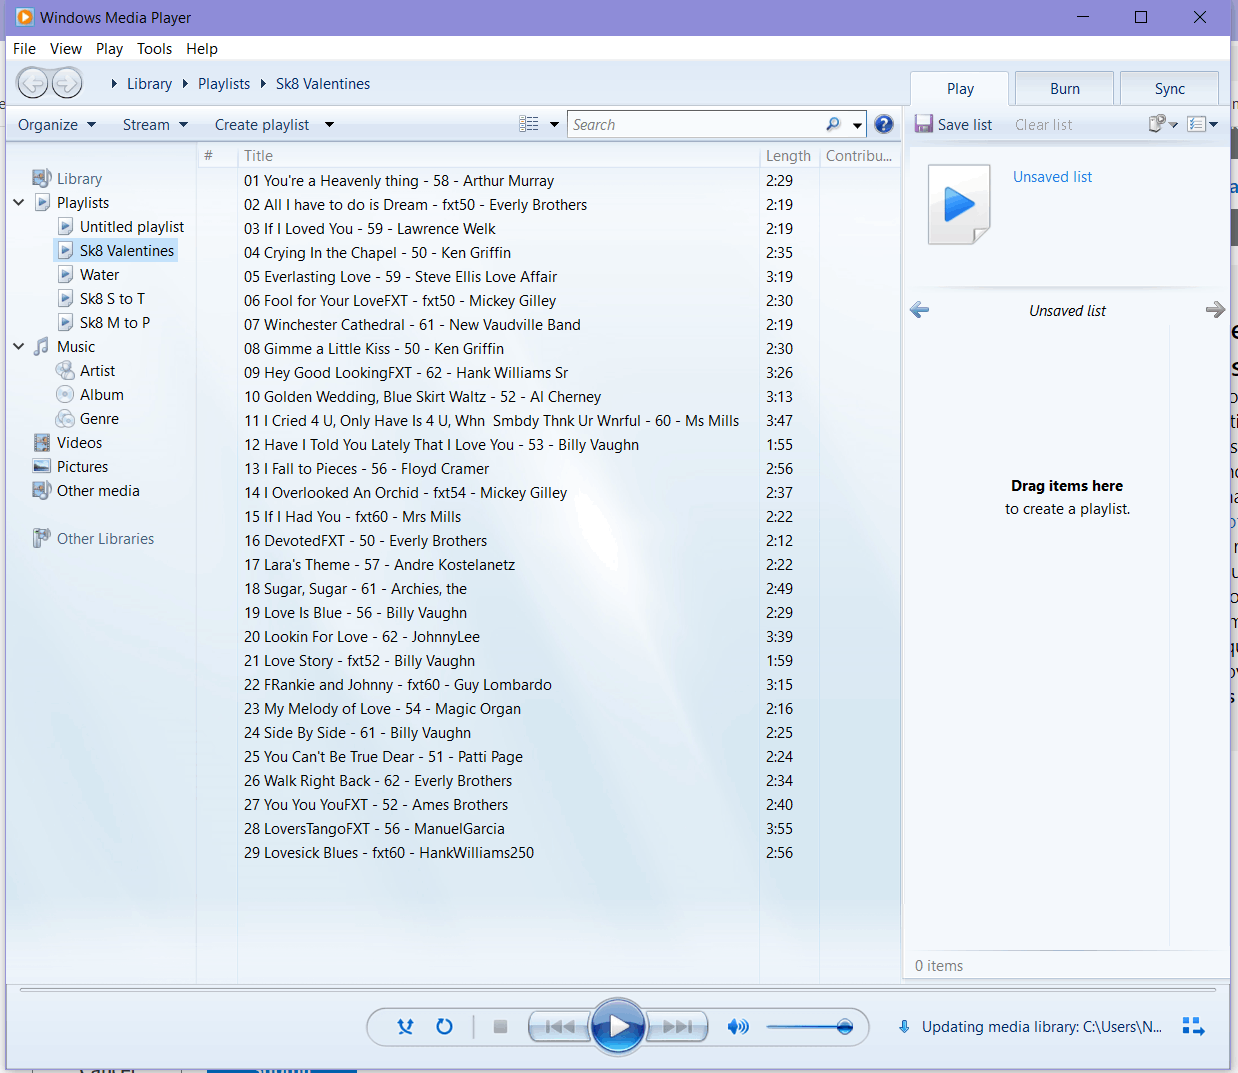Open Clear list pane options dropdown
Viewport: 1238px width, 1073px height.
pos(1163,124)
